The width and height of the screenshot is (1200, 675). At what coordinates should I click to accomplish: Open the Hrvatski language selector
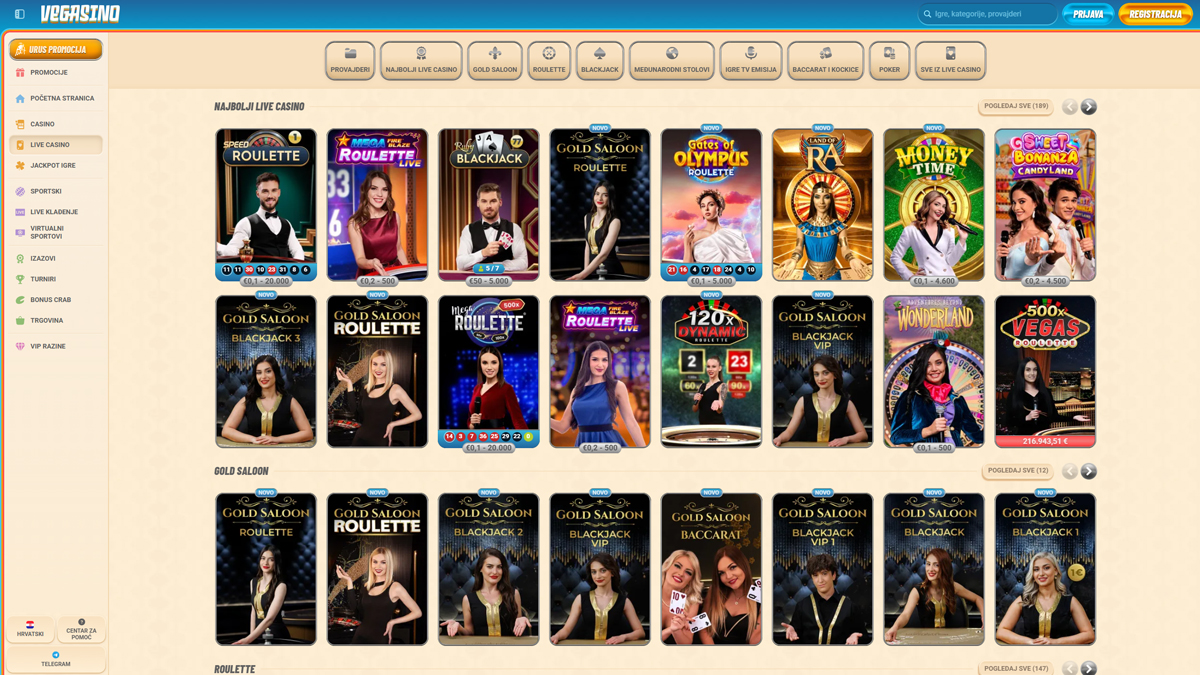click(30, 629)
